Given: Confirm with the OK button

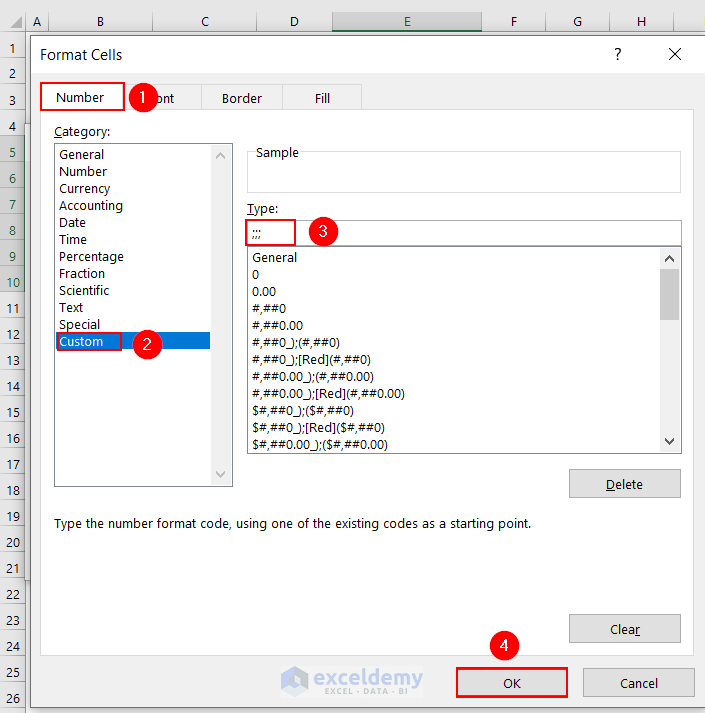Looking at the screenshot, I should point(512,683).
